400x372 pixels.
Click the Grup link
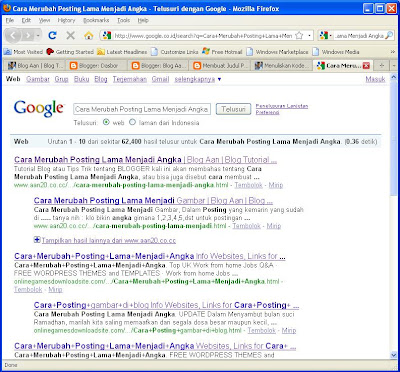coord(61,79)
